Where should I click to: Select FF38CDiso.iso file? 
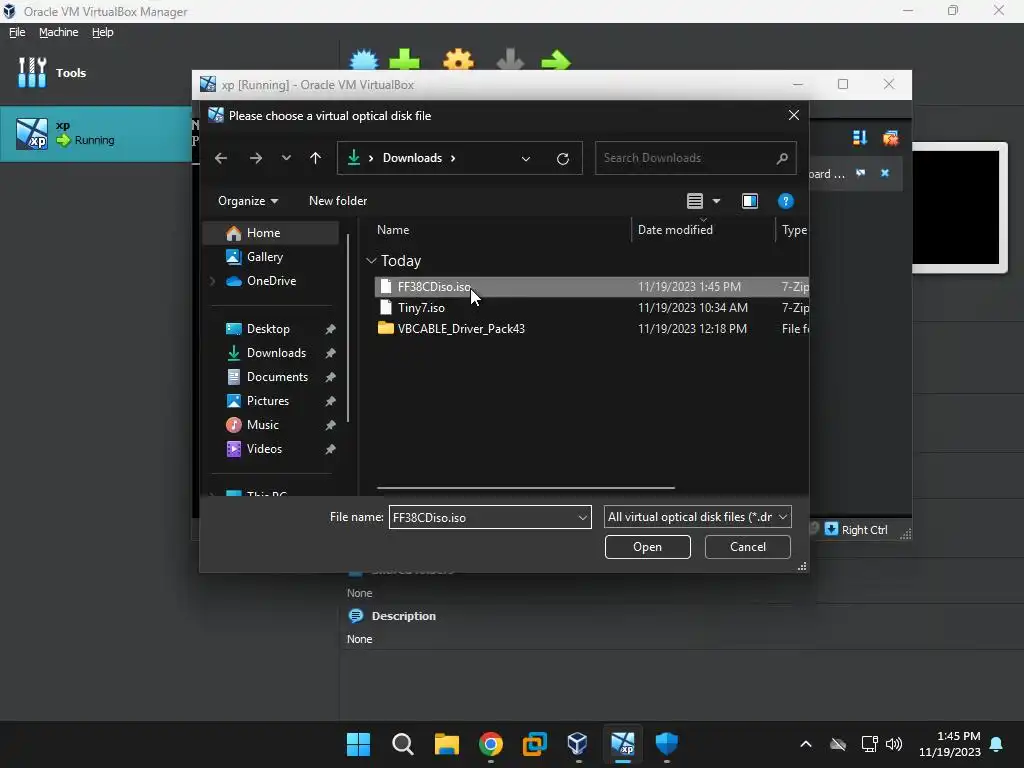click(591, 287)
